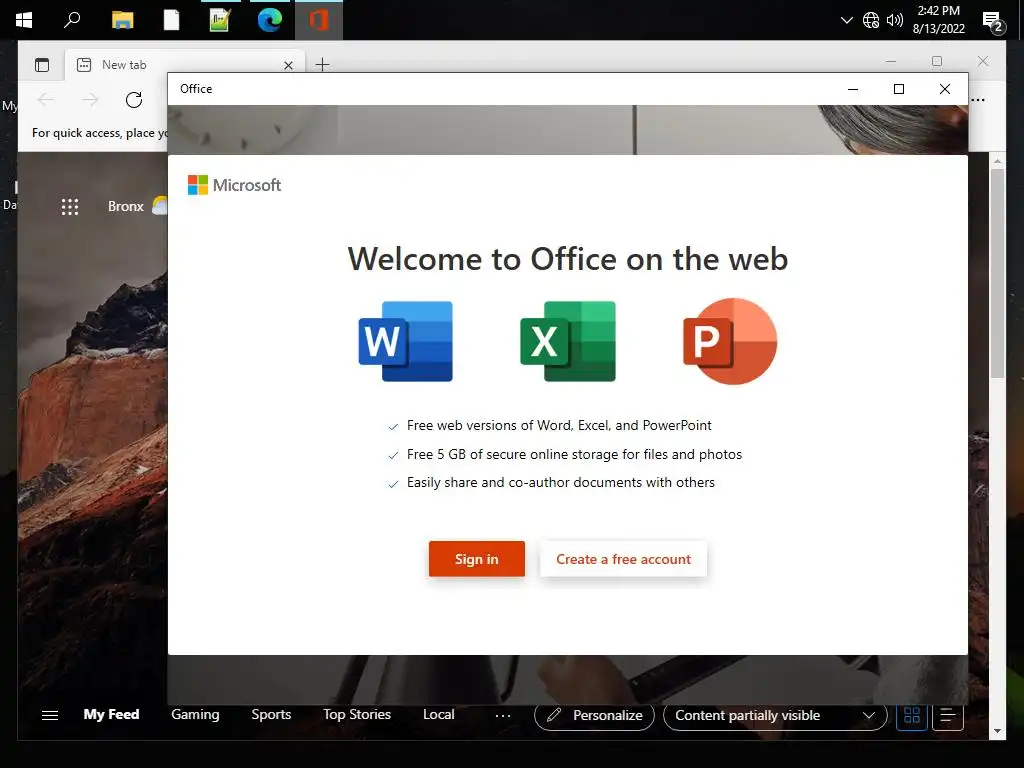Open Edge settings and more menu
The image size is (1024, 768).
[x=978, y=100]
